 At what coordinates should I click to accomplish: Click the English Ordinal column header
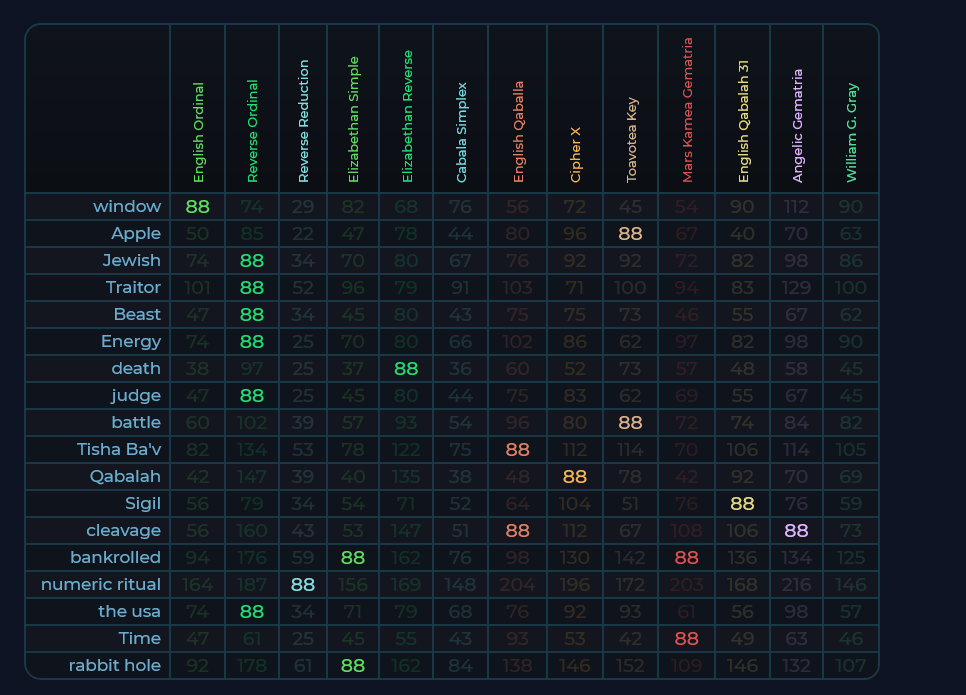[x=198, y=133]
